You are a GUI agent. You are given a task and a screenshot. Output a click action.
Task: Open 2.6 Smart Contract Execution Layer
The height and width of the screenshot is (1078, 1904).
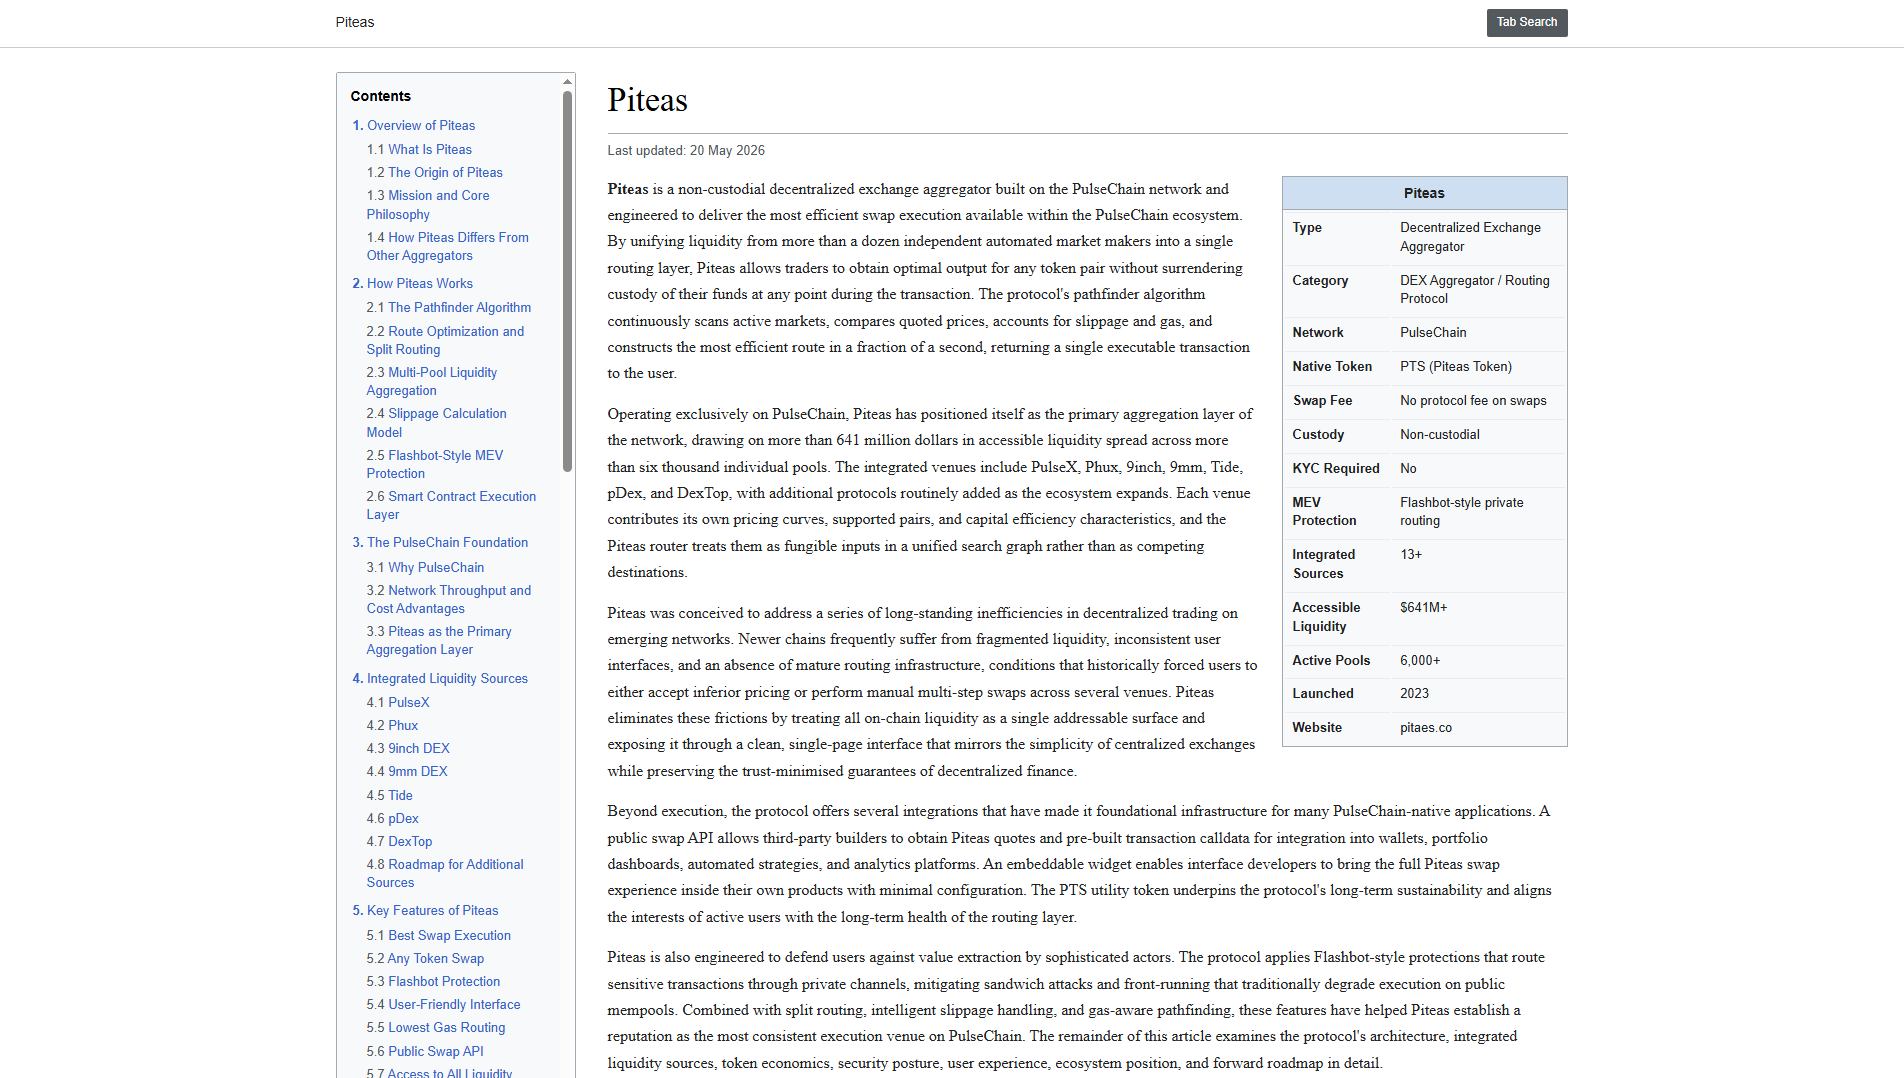tap(451, 505)
